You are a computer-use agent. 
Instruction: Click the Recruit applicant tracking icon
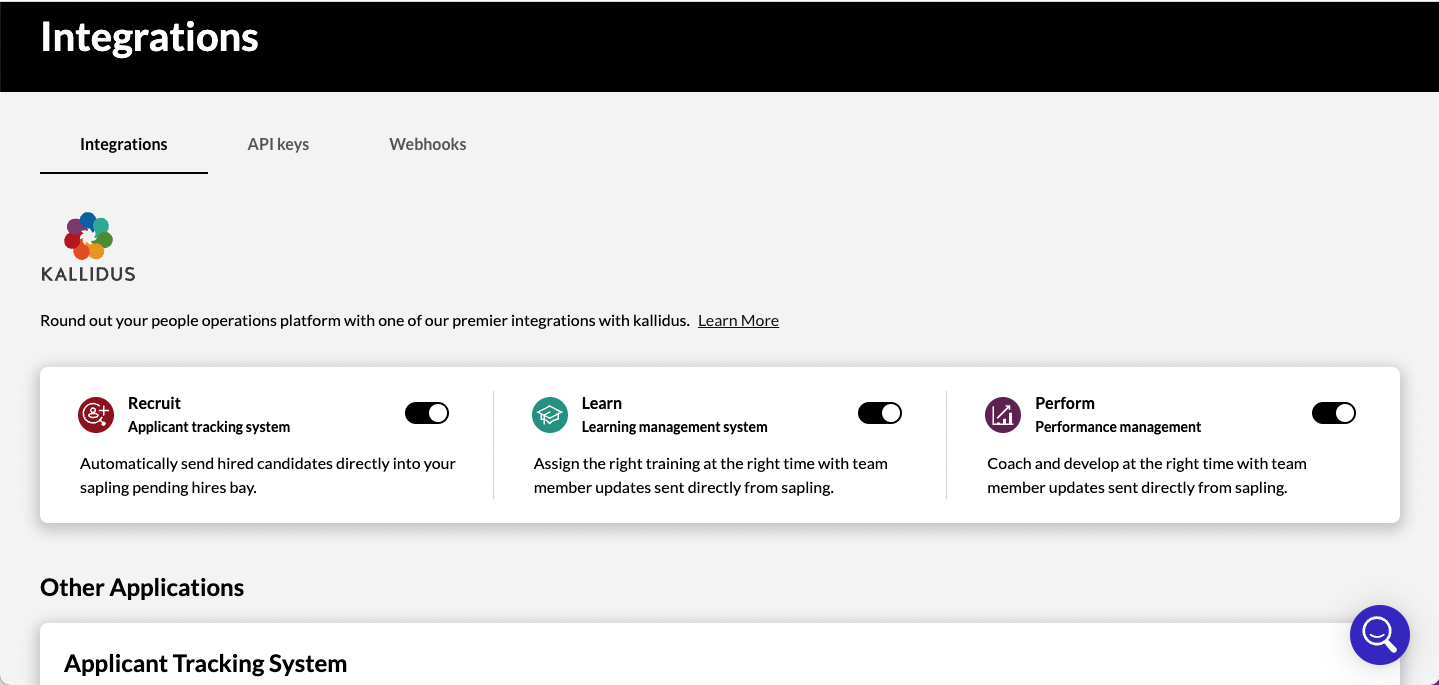click(96, 414)
